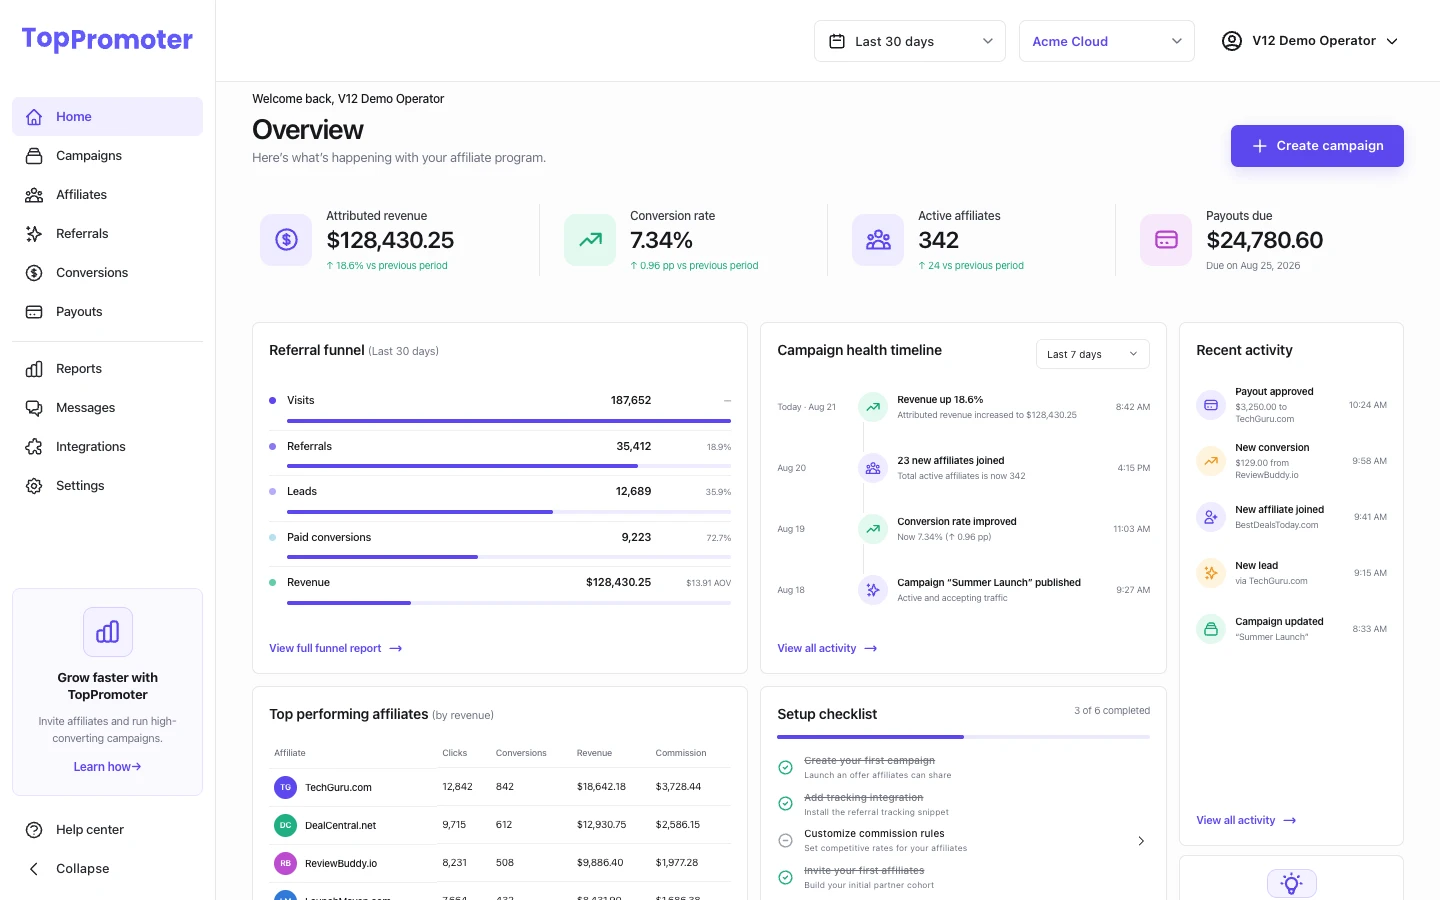Viewport: 1440px width, 900px height.
Task: Click the $24,780.60 payouts due amount
Action: 1264,240
